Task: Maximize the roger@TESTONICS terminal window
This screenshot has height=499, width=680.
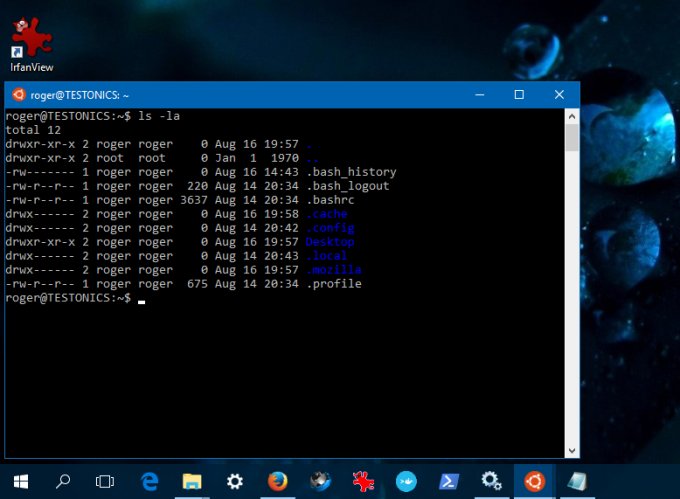Action: 519,95
